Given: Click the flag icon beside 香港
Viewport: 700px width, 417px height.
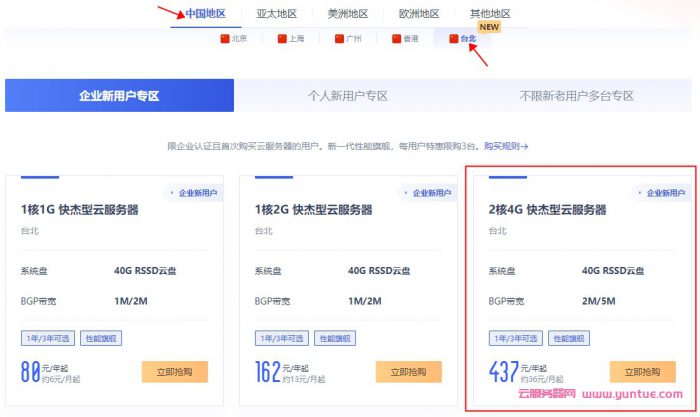Looking at the screenshot, I should (x=396, y=39).
